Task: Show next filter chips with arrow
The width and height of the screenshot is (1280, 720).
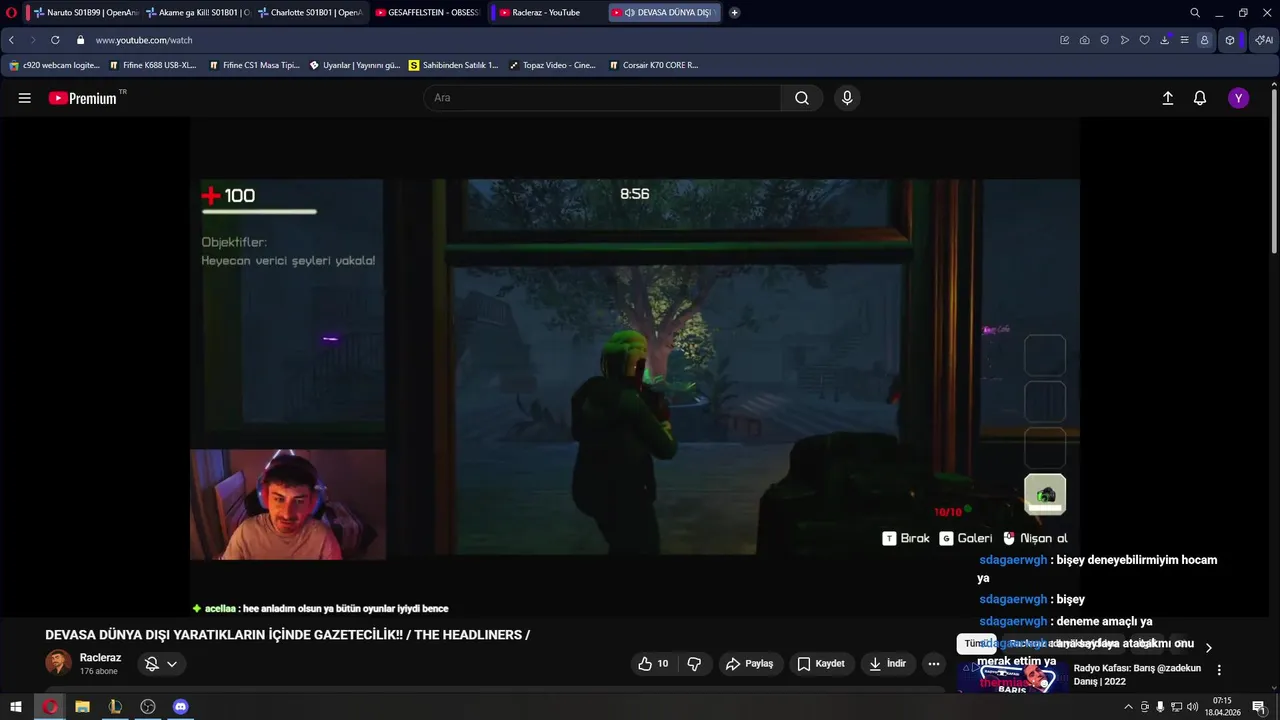Action: [x=1208, y=648]
